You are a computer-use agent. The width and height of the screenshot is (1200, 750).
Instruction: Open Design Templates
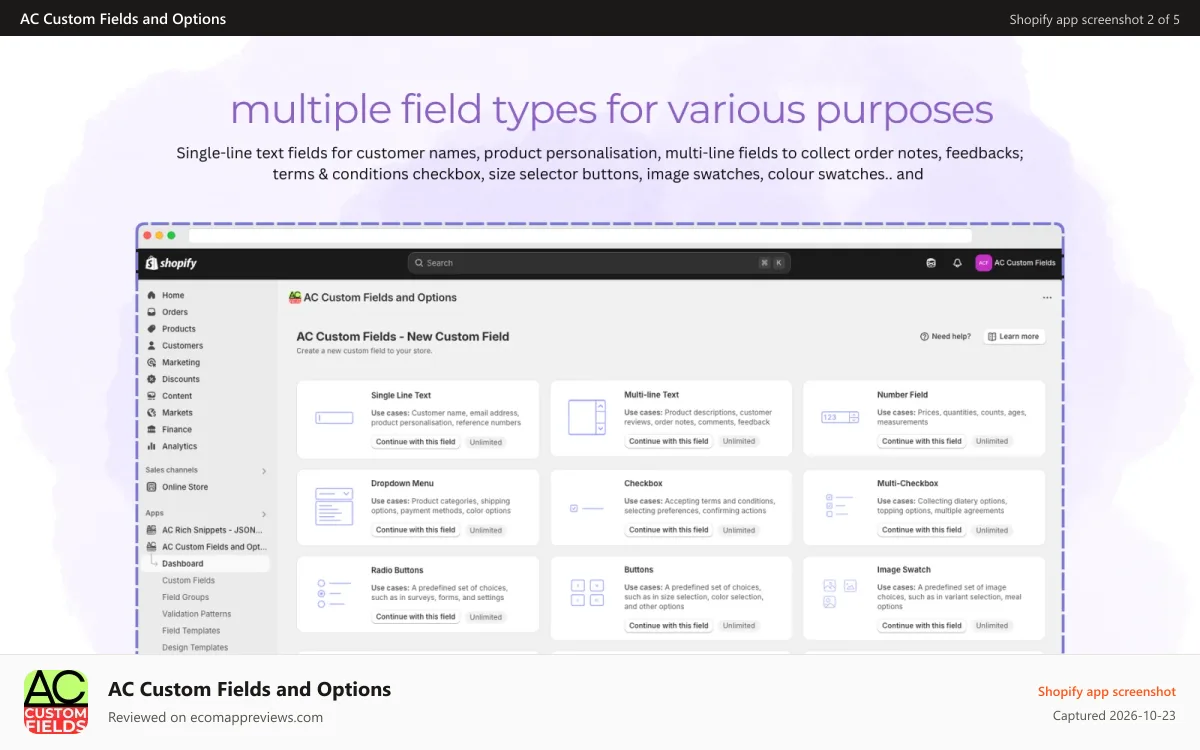[195, 648]
